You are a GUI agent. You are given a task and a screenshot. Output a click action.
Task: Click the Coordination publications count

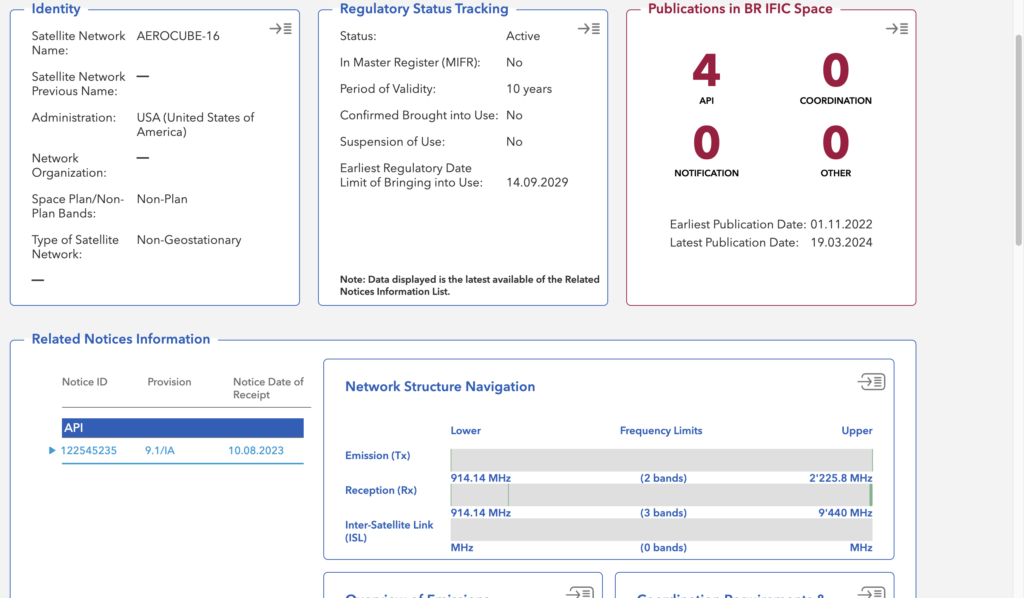[836, 71]
